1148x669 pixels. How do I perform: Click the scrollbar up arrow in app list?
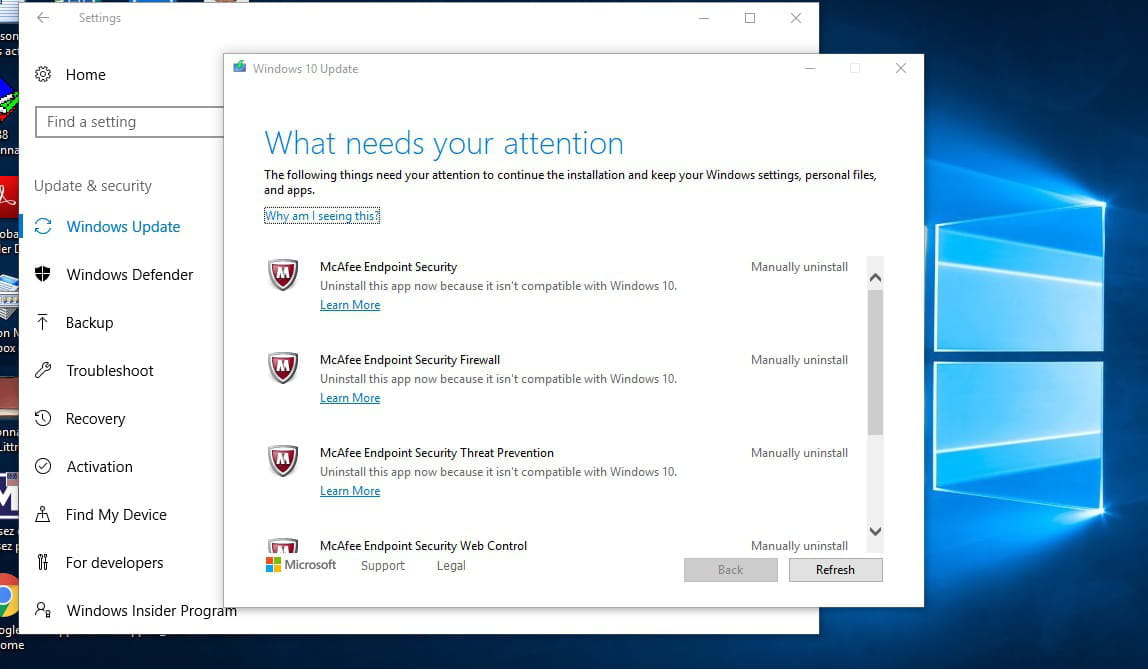pos(875,278)
